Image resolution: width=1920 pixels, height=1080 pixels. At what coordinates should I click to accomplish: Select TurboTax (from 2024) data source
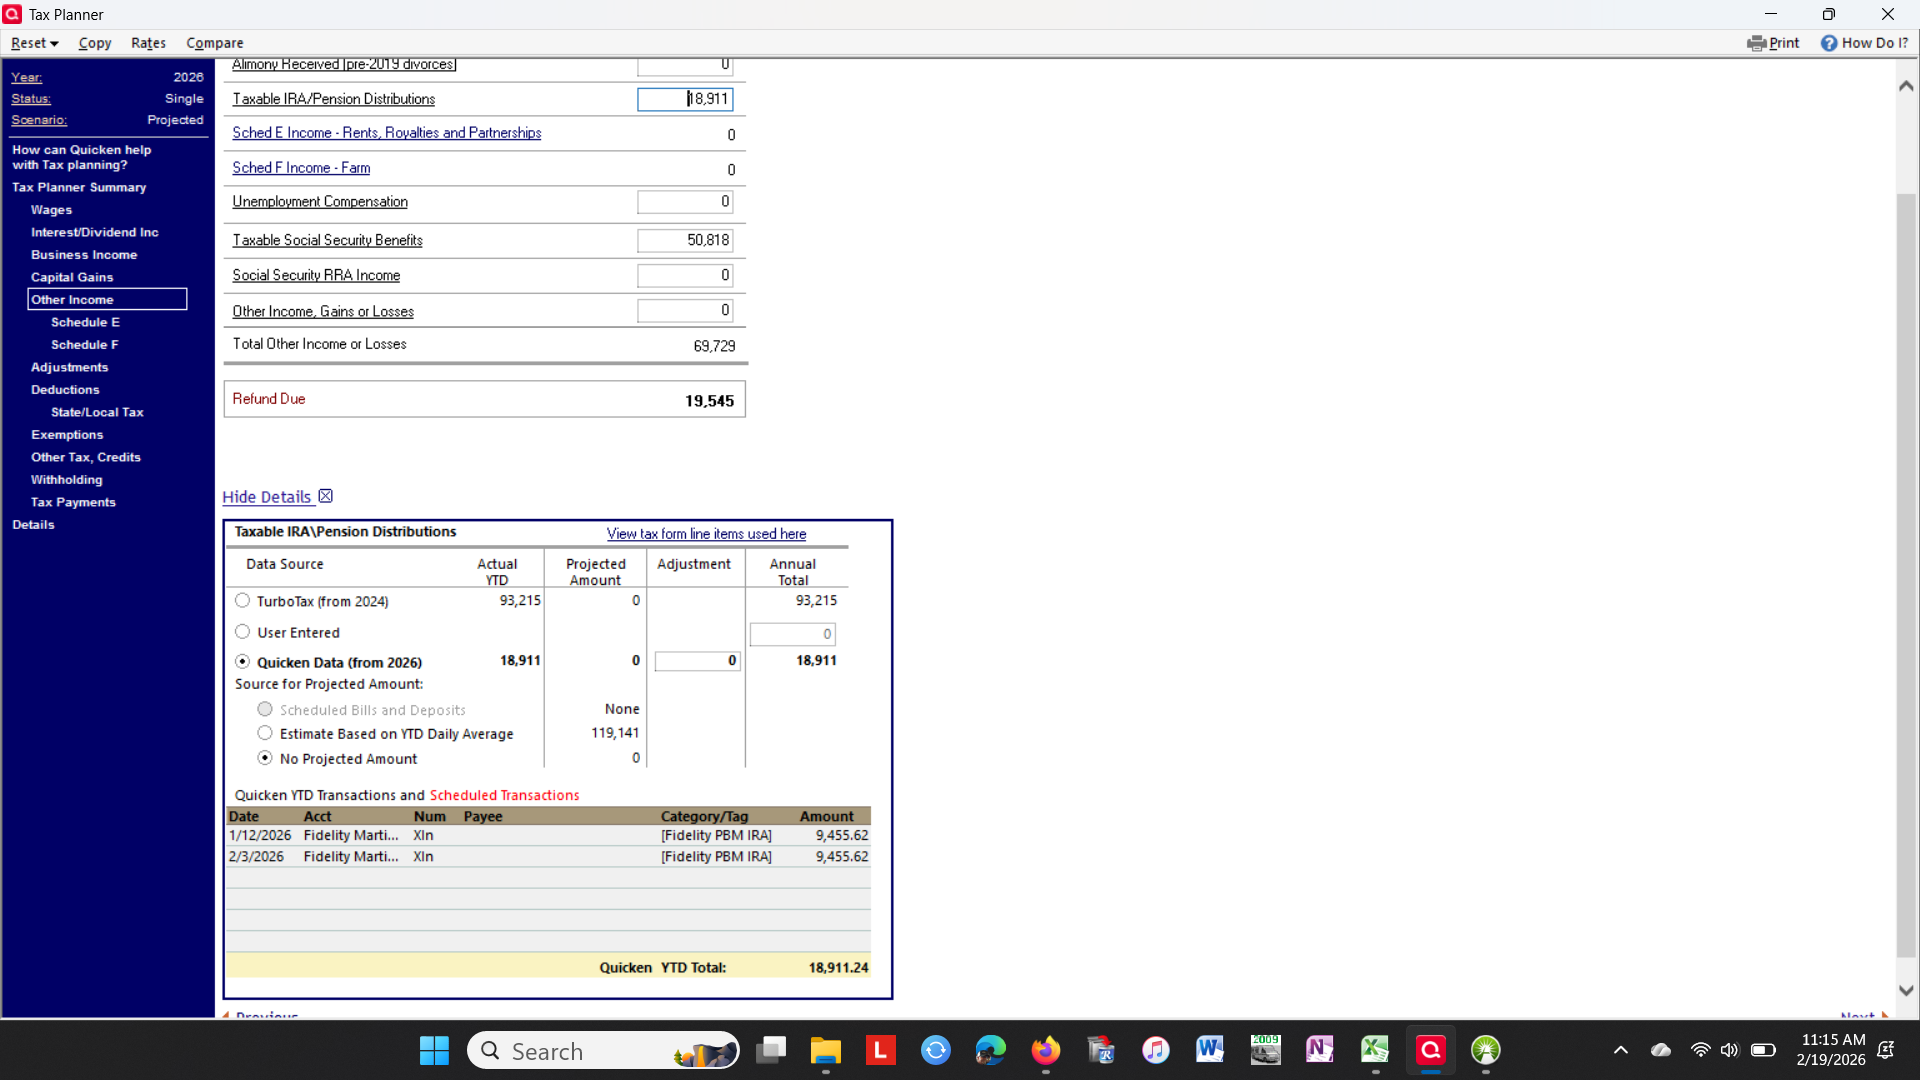click(x=243, y=601)
